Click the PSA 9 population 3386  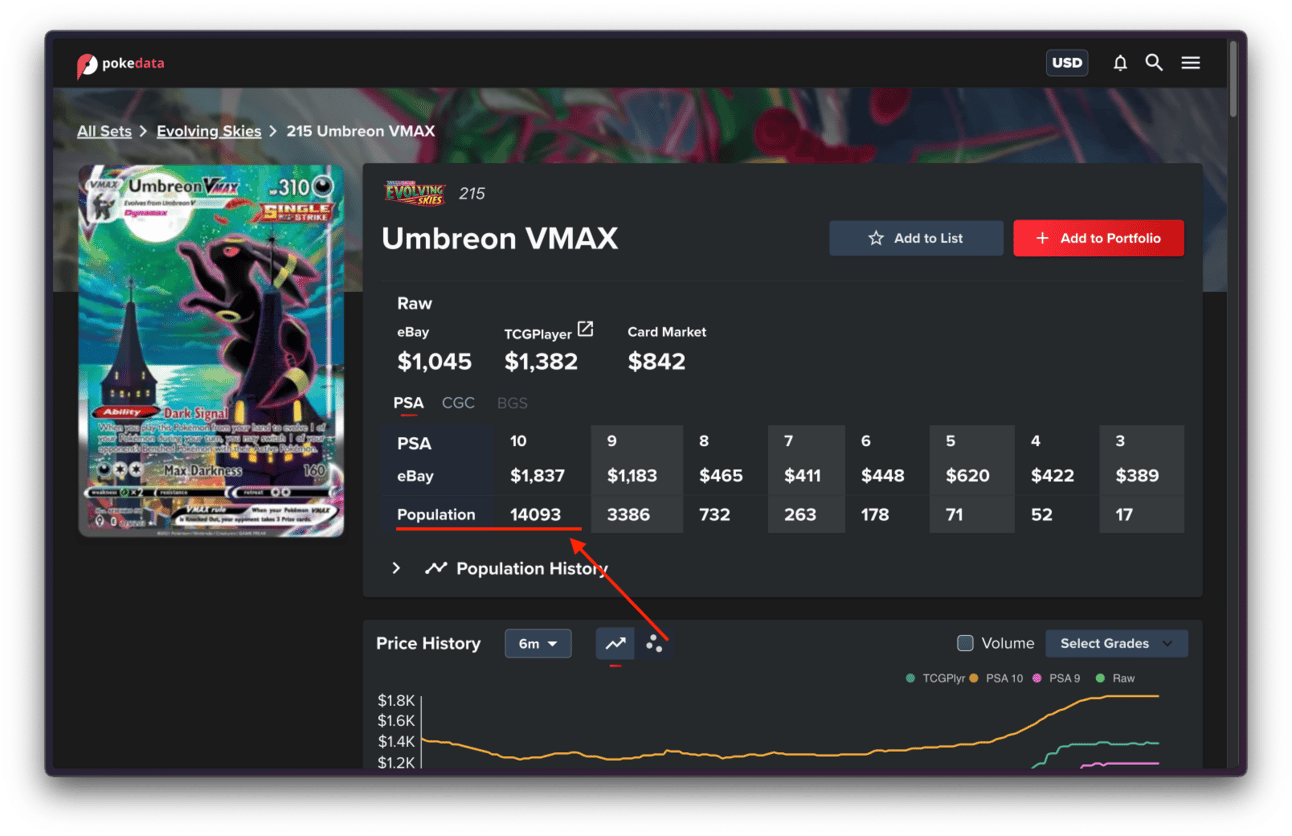[x=628, y=515]
